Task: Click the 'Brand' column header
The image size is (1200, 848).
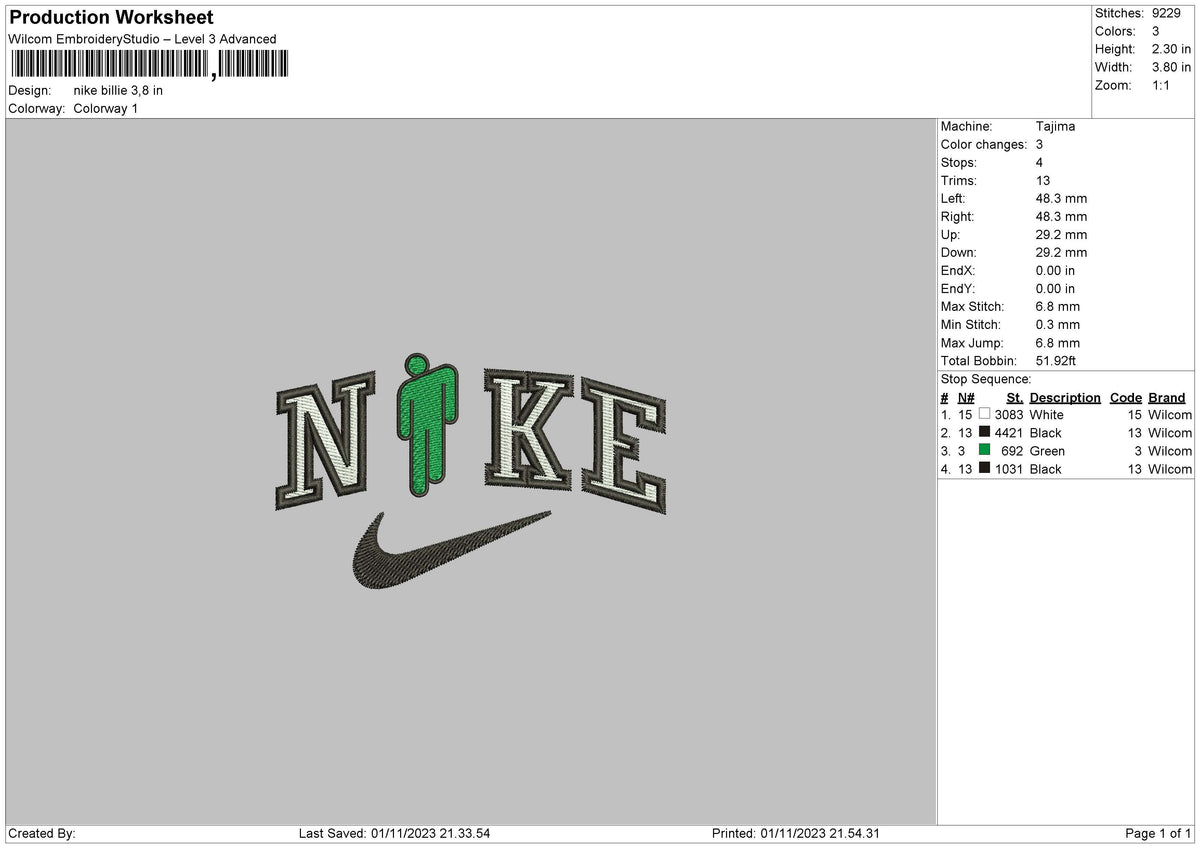Action: [x=1167, y=397]
